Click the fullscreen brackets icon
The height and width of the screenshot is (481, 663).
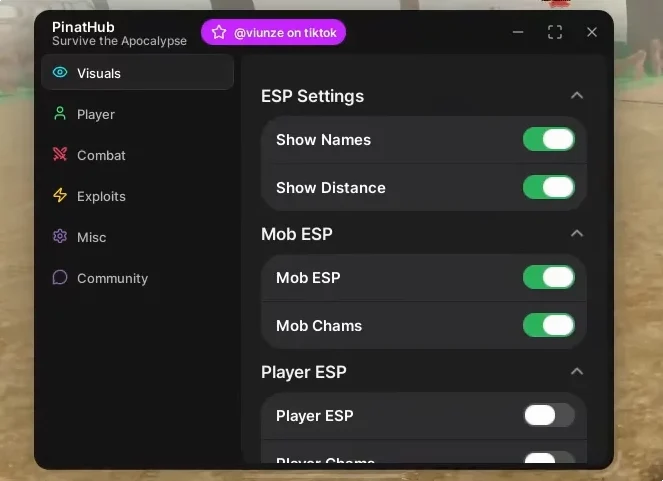[x=555, y=32]
